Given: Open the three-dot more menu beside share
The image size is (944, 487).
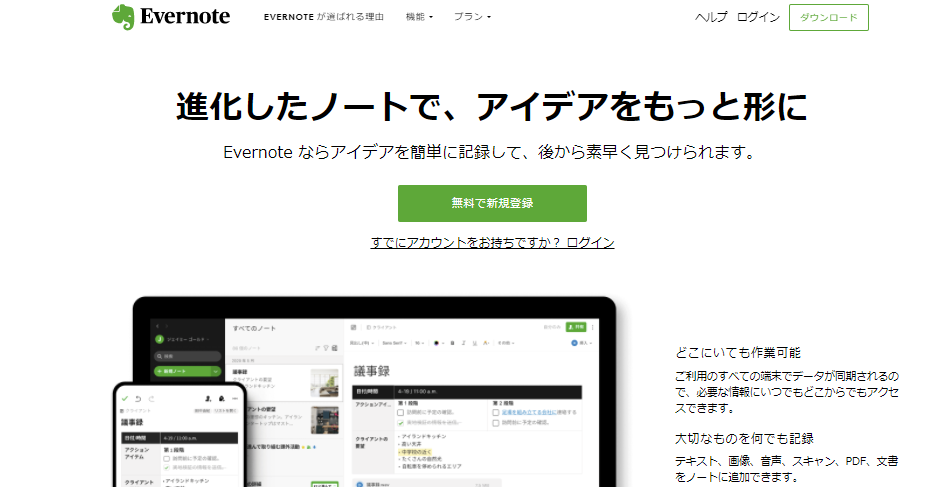Looking at the screenshot, I should point(592,327).
